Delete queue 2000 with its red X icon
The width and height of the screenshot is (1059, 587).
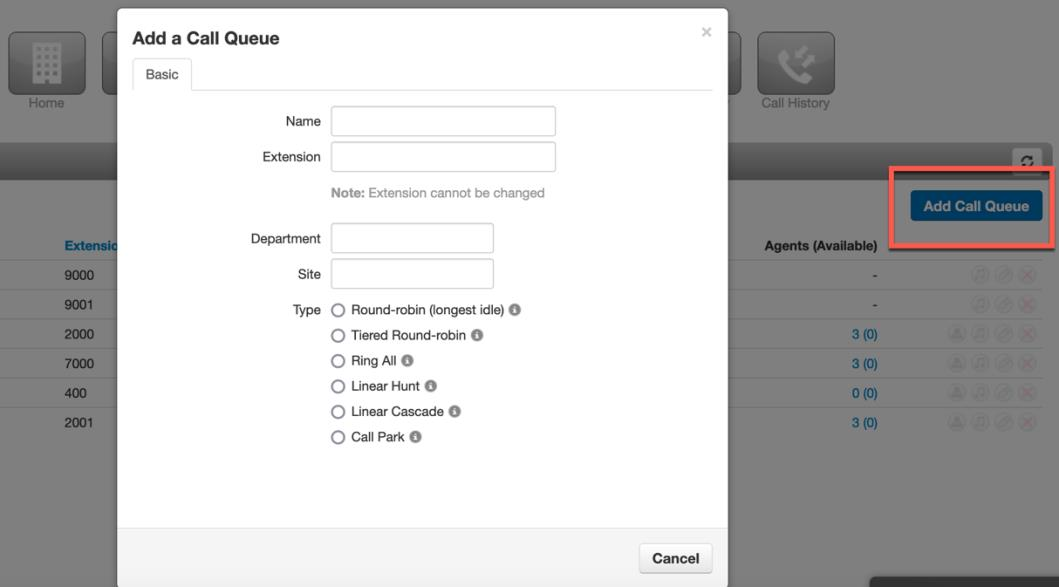(x=1027, y=334)
